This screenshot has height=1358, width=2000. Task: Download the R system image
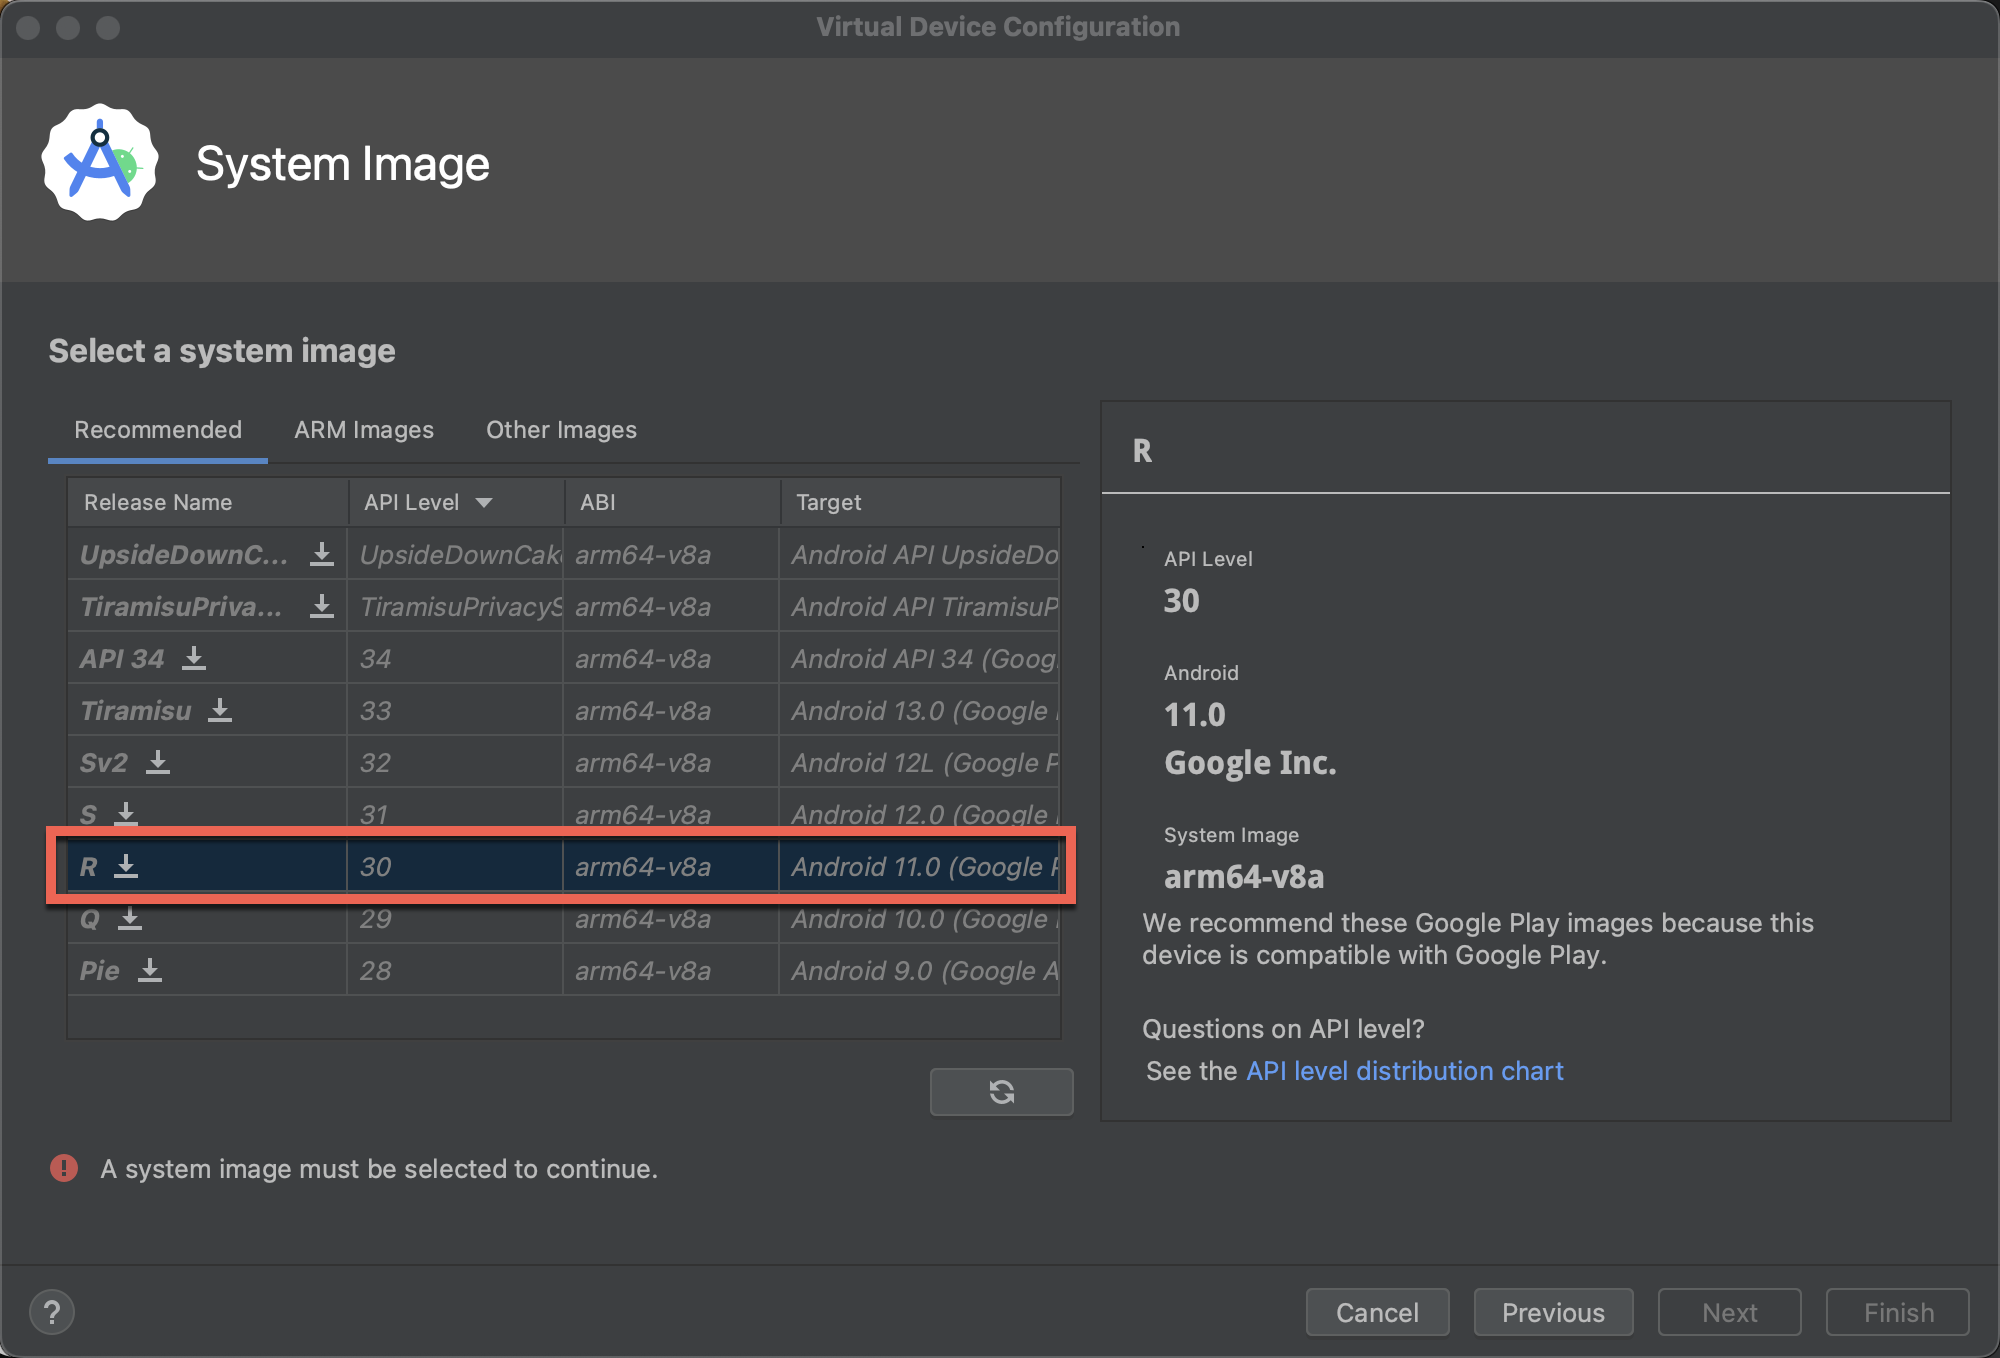coord(126,866)
